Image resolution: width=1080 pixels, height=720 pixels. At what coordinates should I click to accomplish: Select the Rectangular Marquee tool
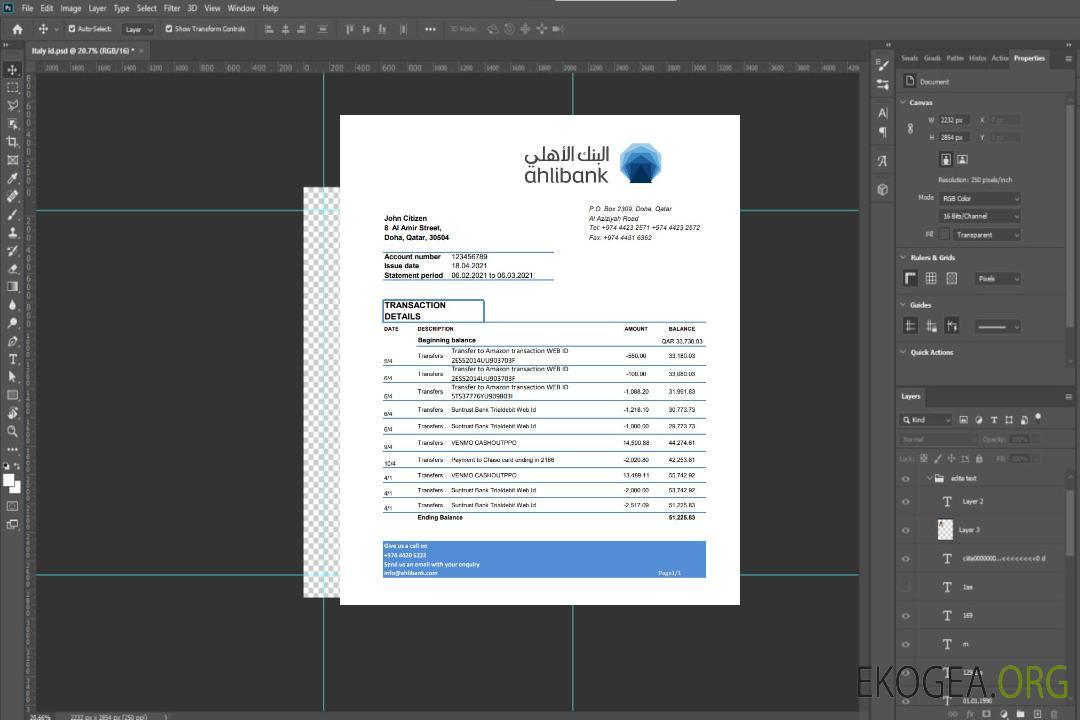pyautogui.click(x=12, y=88)
